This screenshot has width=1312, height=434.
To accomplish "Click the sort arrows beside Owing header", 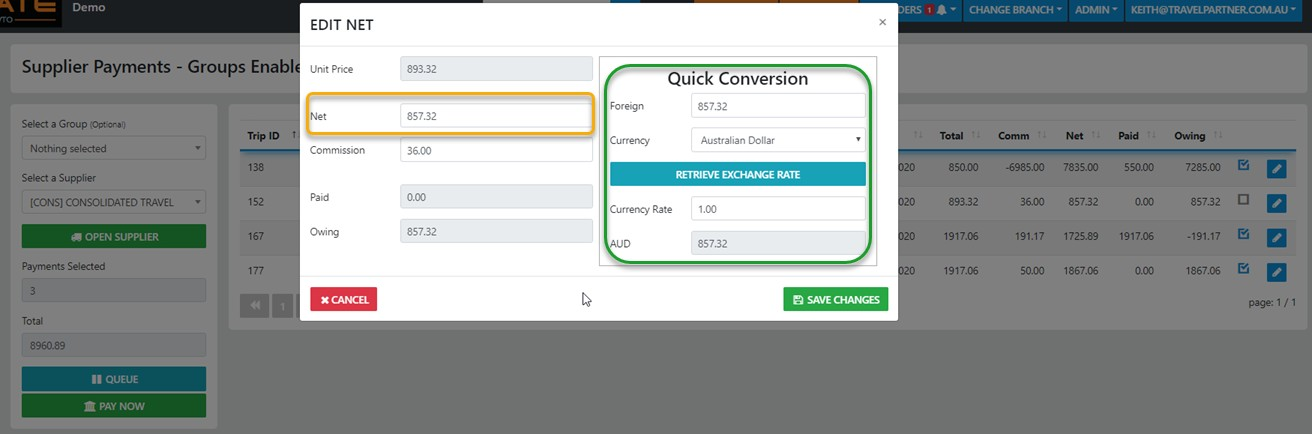I will pyautogui.click(x=1217, y=135).
